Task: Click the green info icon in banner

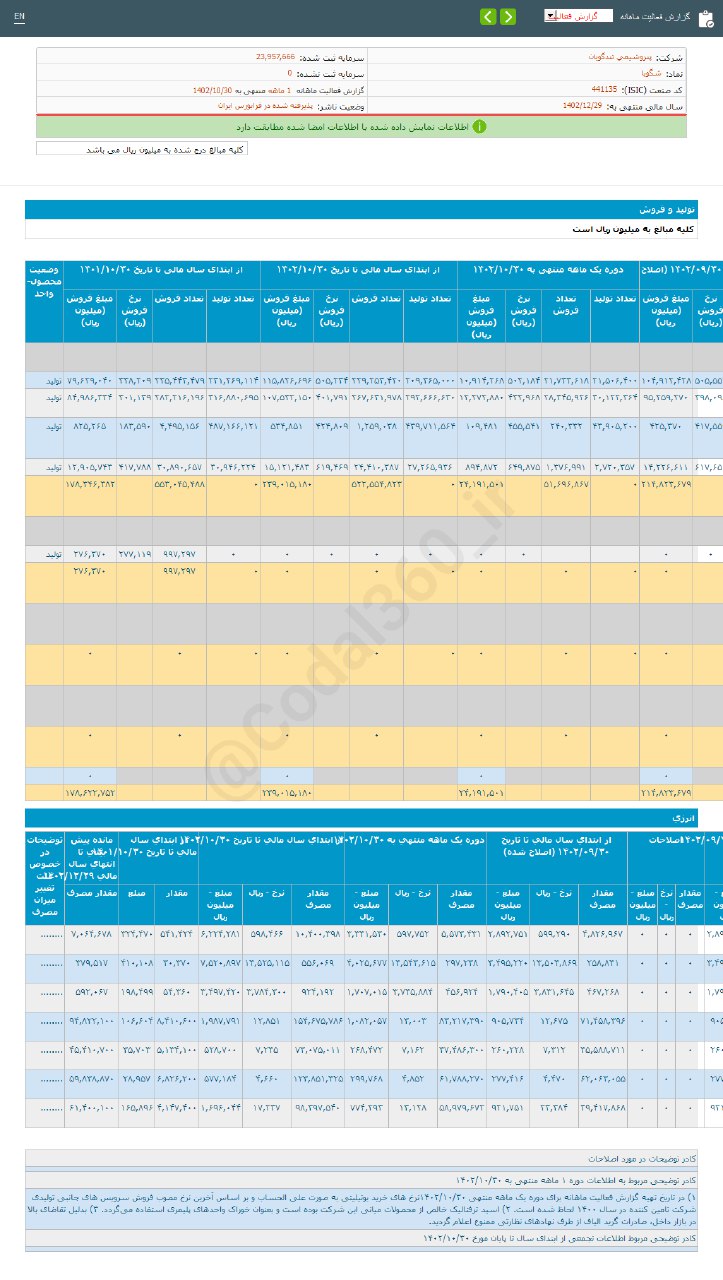Action: [x=479, y=127]
